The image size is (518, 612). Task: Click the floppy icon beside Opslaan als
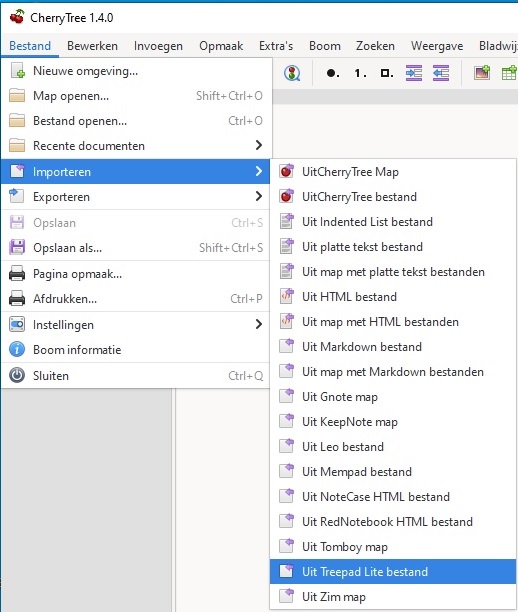tap(17, 247)
